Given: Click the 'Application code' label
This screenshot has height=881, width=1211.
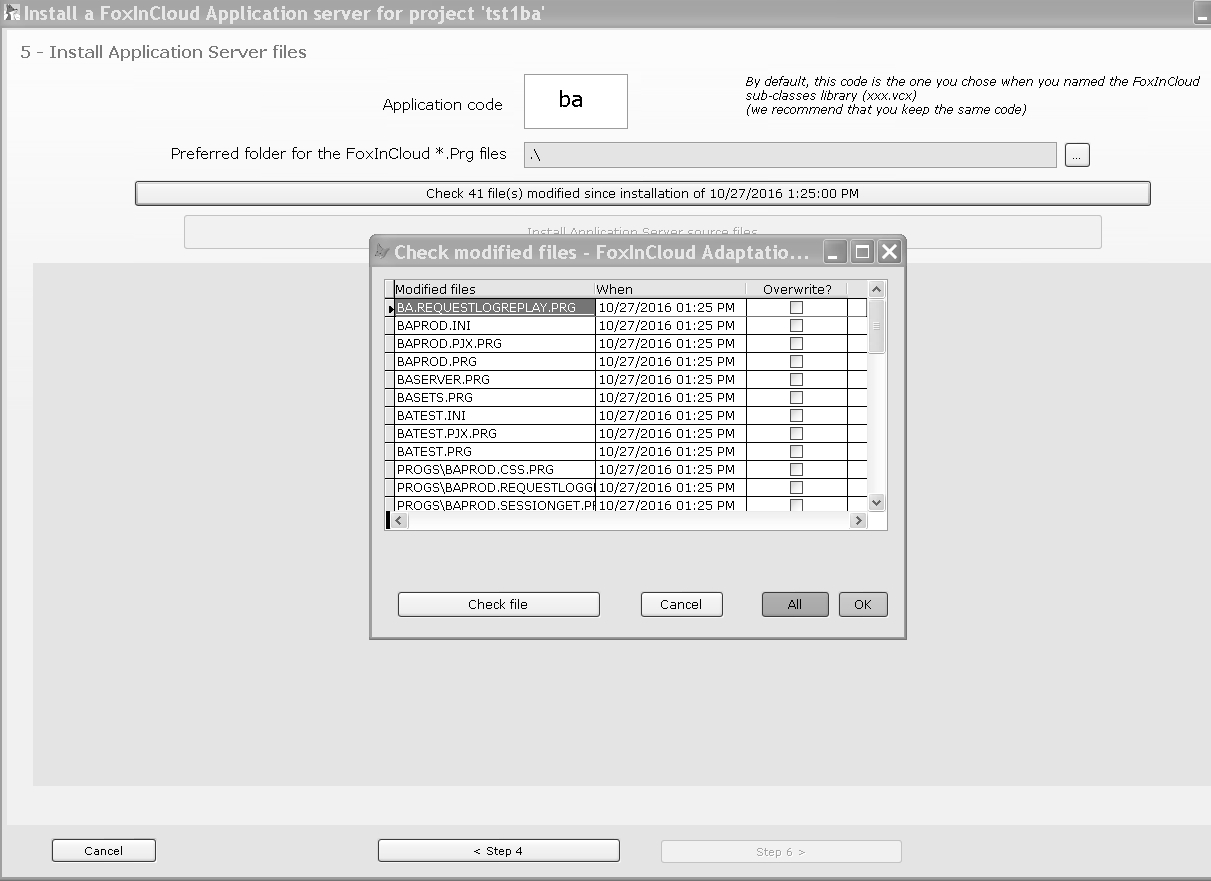Looking at the screenshot, I should coord(443,105).
